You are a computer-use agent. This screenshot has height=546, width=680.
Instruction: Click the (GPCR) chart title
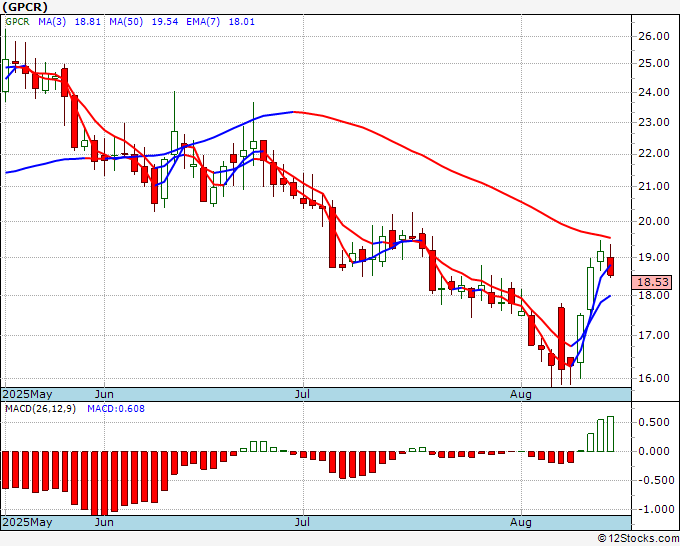tap(25, 7)
